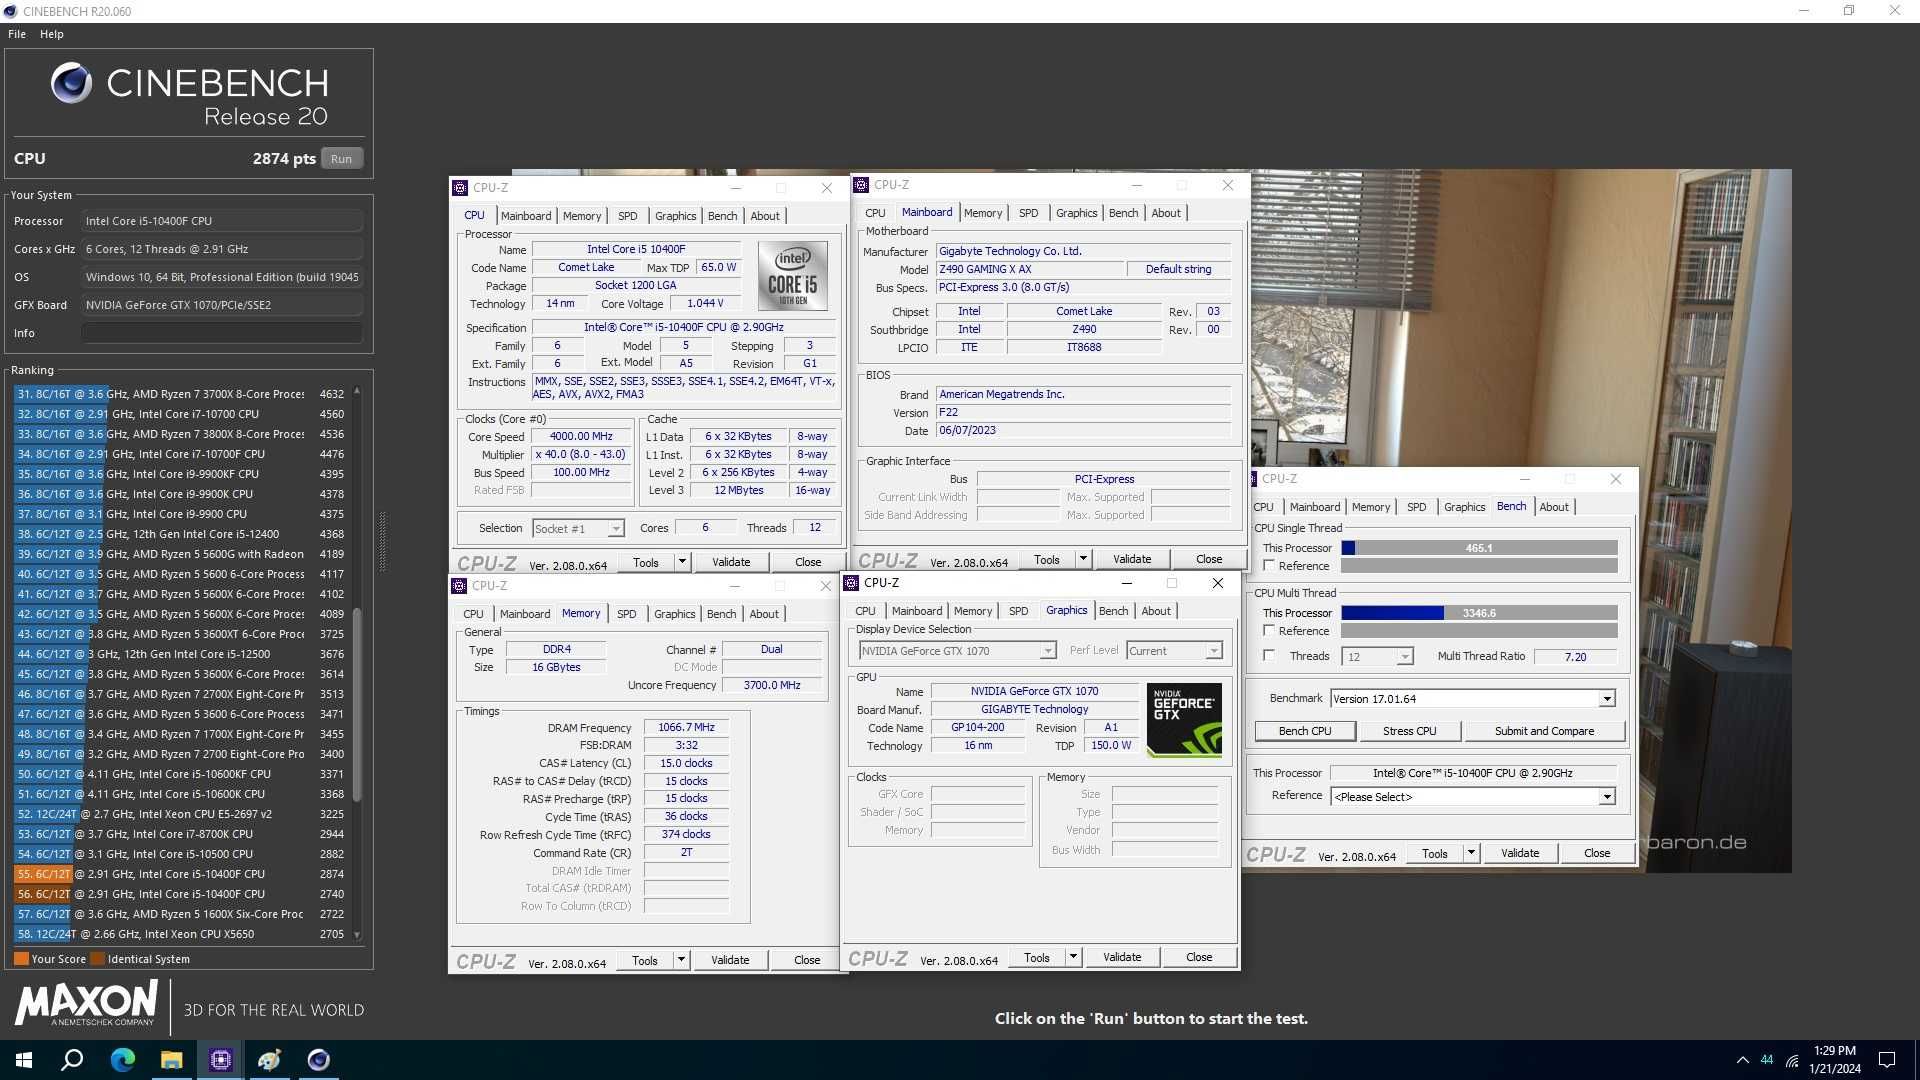Click the Bench CPU button
The image size is (1920, 1080).
(1305, 731)
